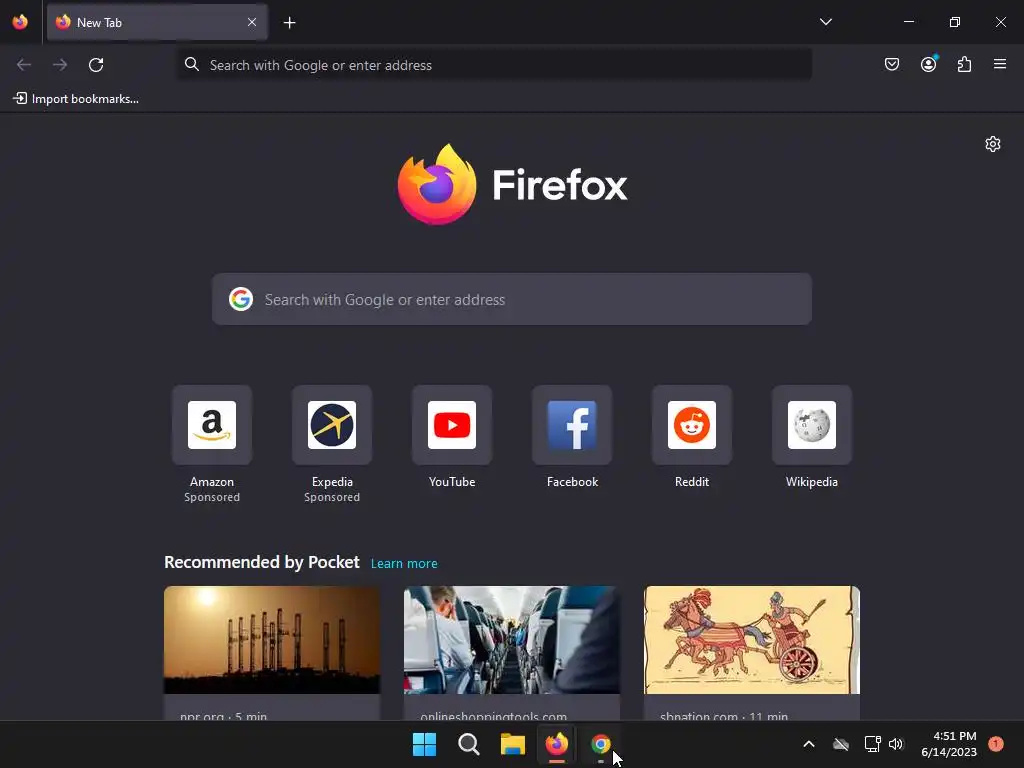This screenshot has width=1024, height=768.
Task: Close the New Tab tab
Action: tap(252, 22)
